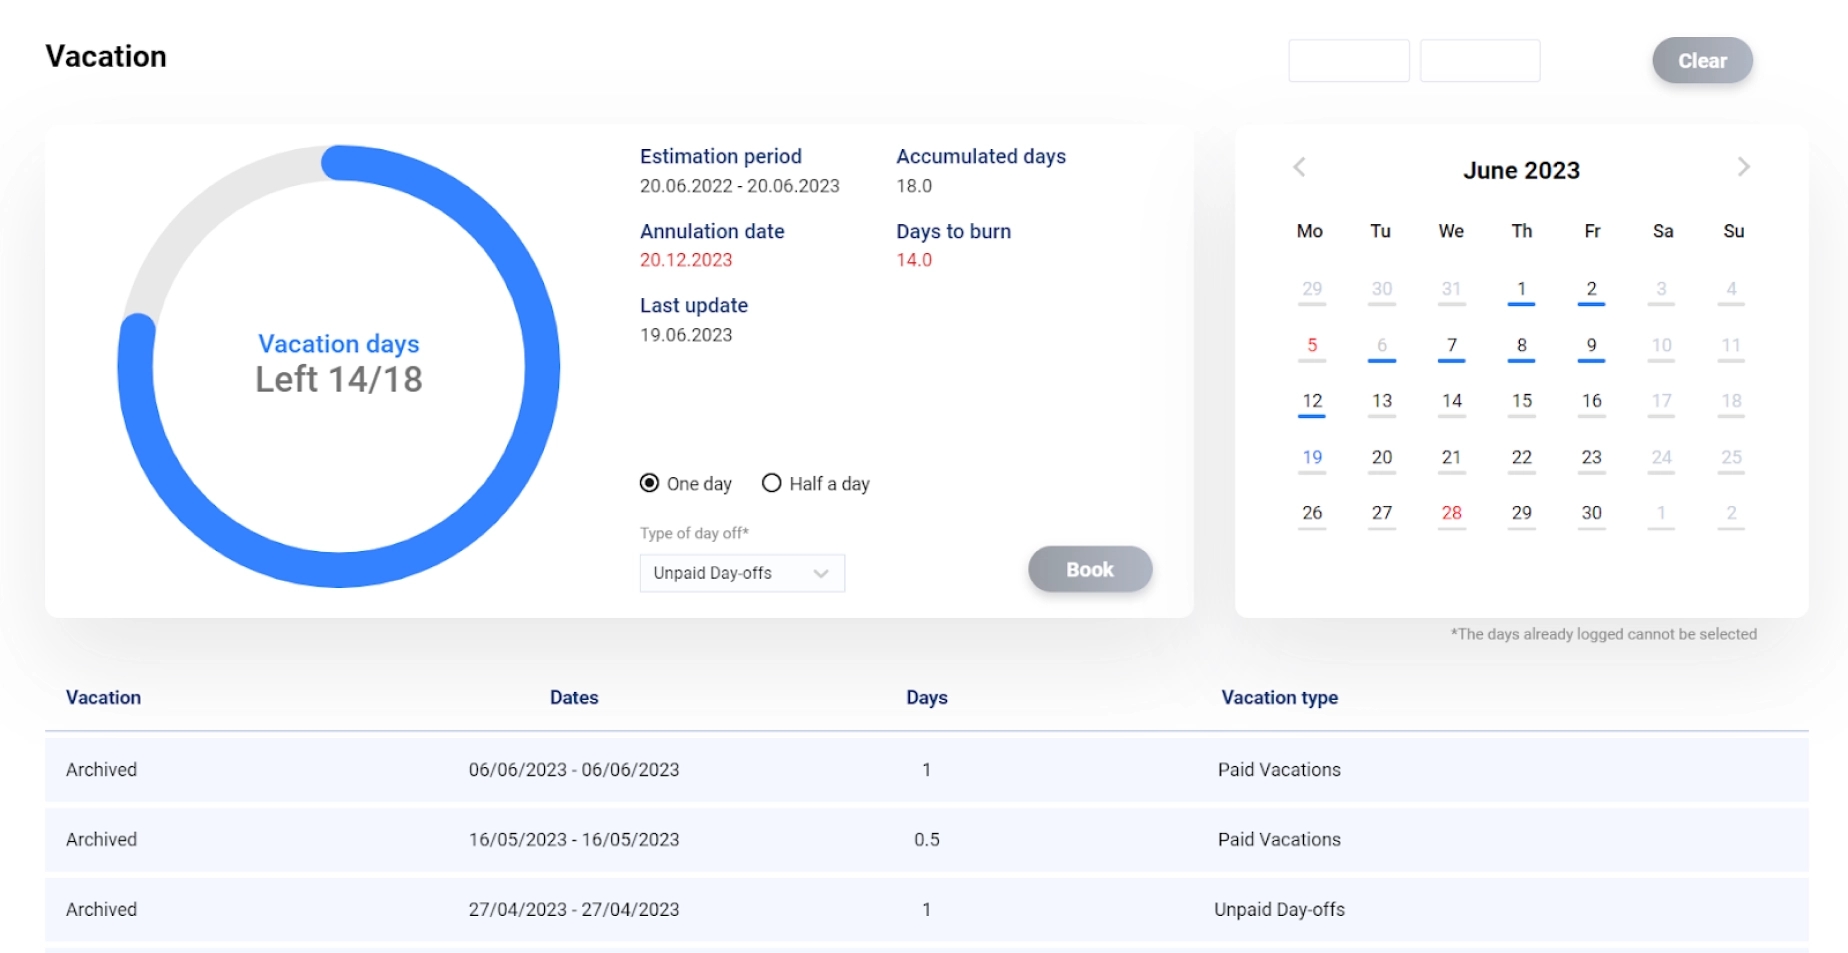Choose June 15 in the calendar
Screen dimensions: 1848x953
1521,401
